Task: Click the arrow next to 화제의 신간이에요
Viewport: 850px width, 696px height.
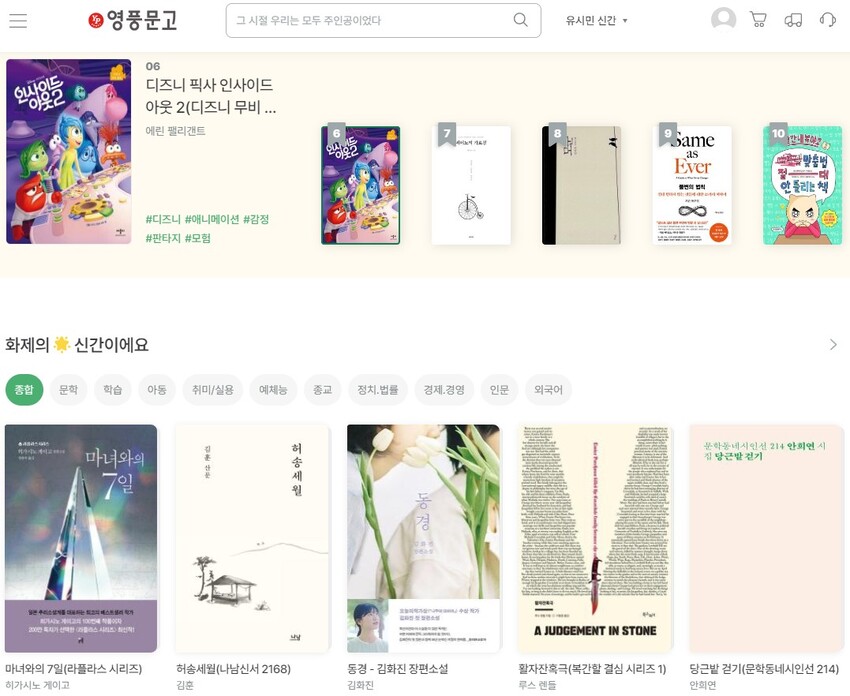Action: [833, 345]
